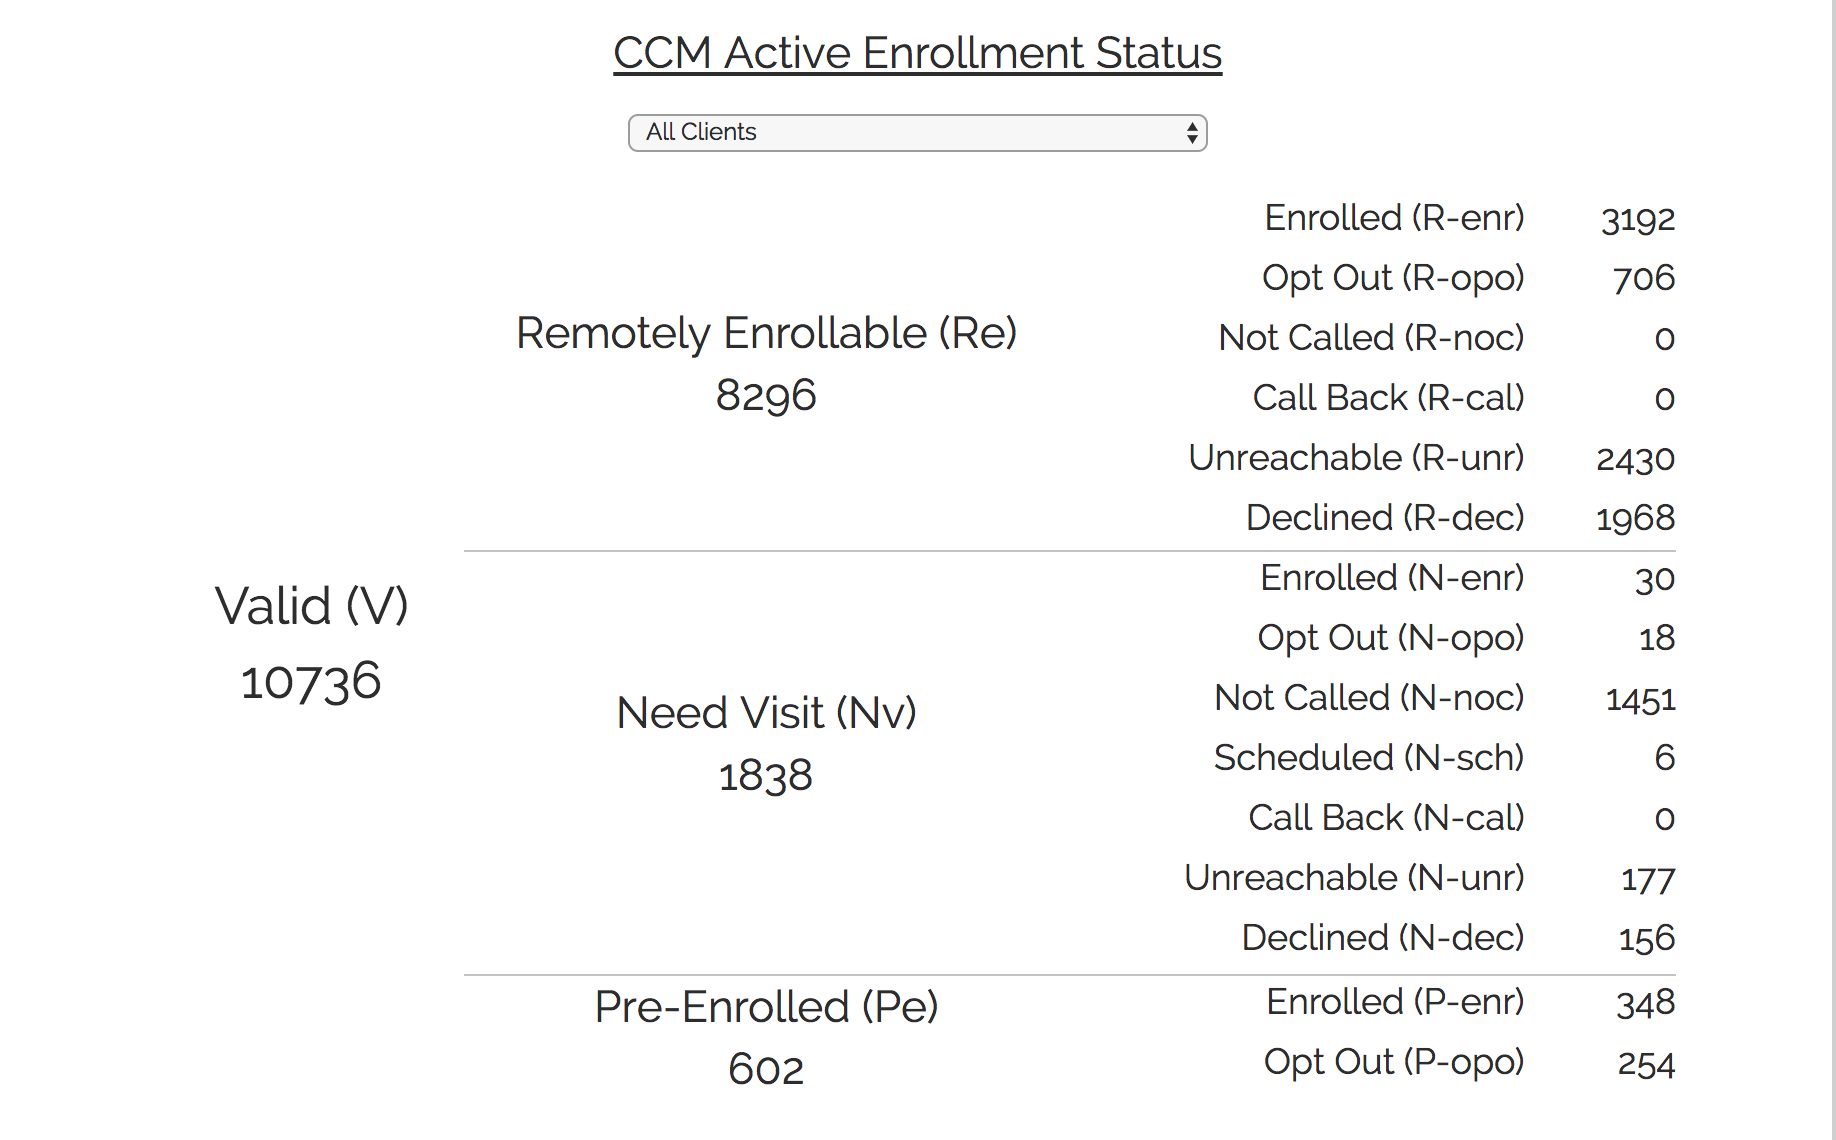Click the Enrolled (R-enr) row label
1836x1140 pixels.
click(x=1394, y=218)
